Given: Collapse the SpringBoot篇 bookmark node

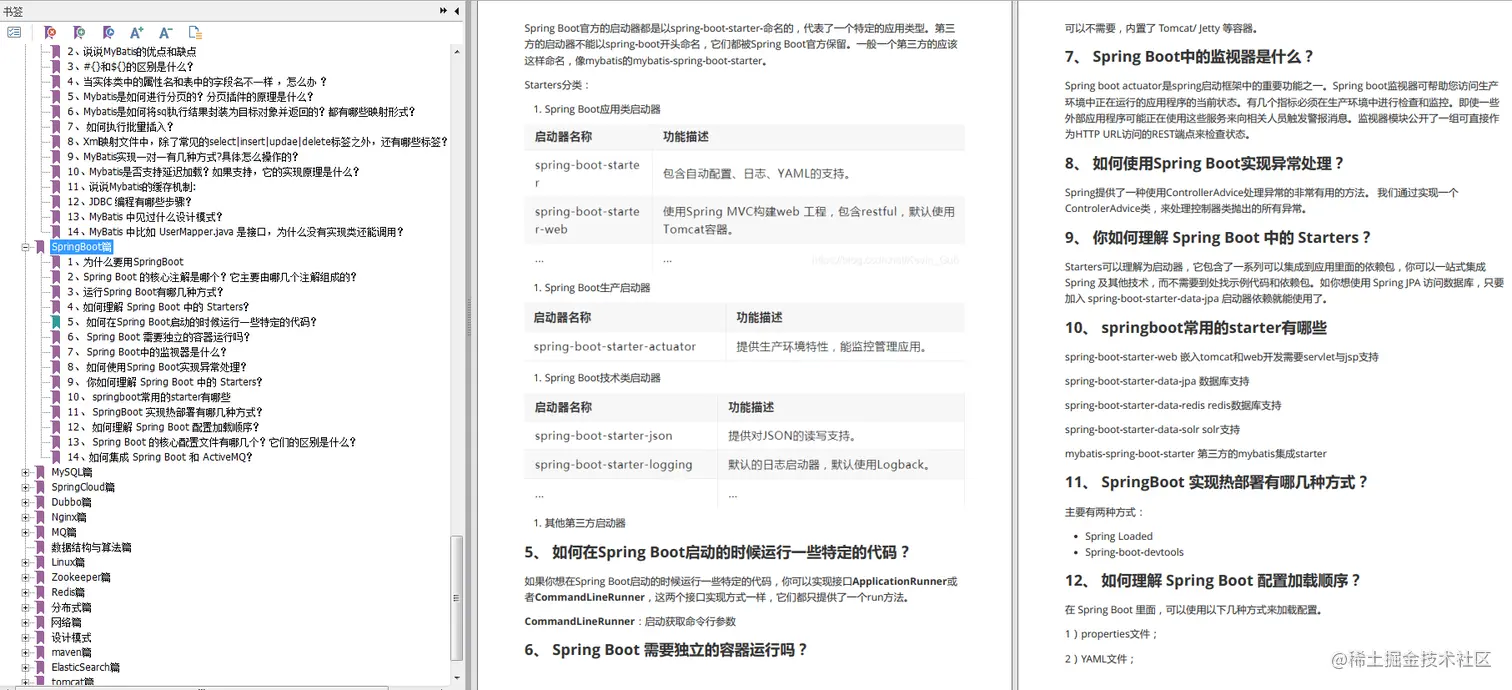Looking at the screenshot, I should tap(27, 246).
